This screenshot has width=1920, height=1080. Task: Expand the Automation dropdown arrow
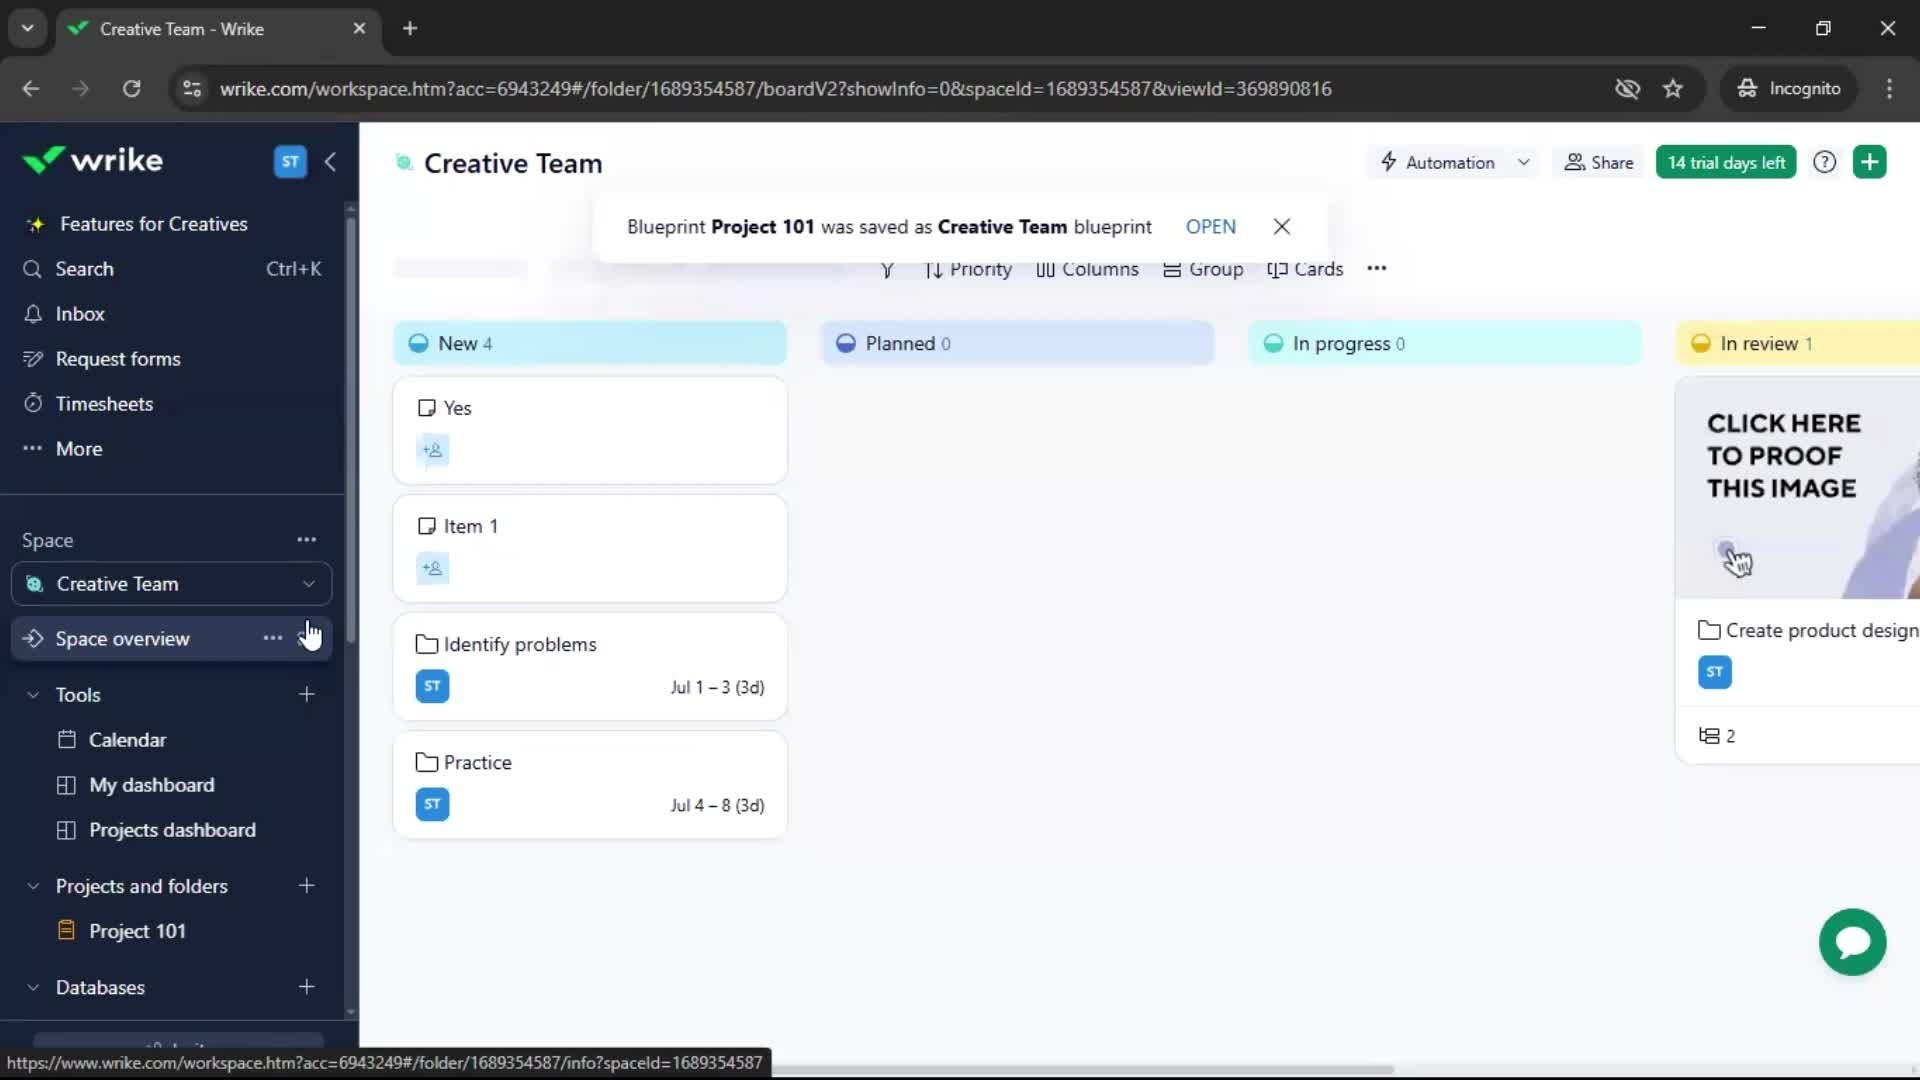coord(1523,162)
